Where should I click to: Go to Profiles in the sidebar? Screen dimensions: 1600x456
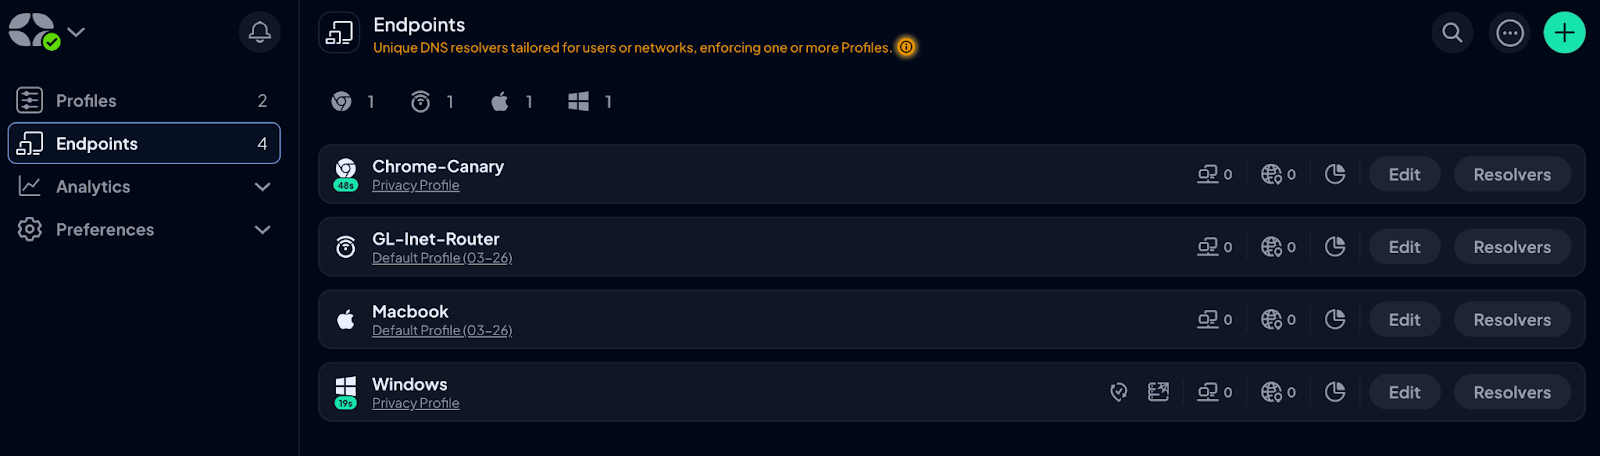(x=86, y=101)
